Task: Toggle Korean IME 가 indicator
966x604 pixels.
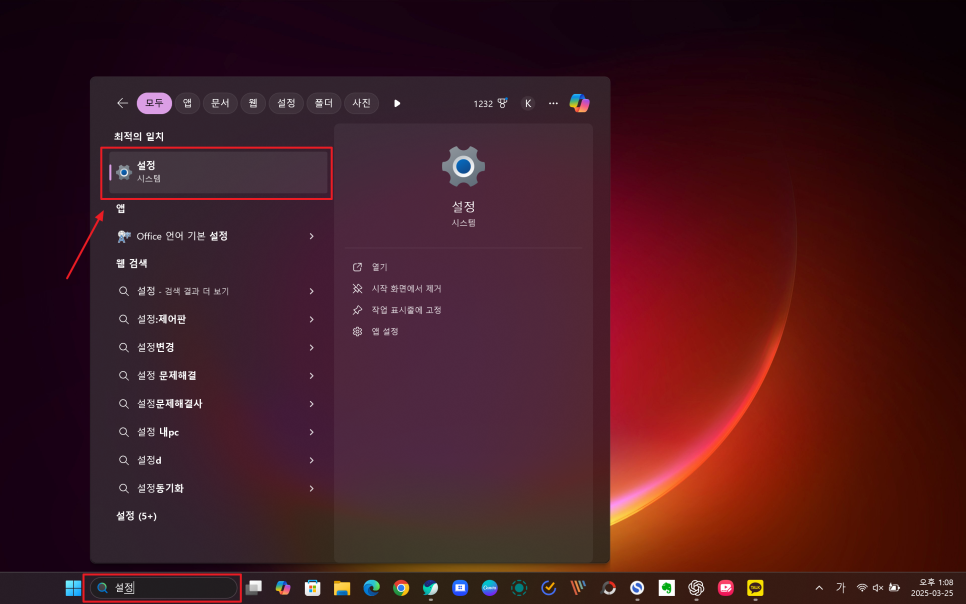Action: click(841, 588)
